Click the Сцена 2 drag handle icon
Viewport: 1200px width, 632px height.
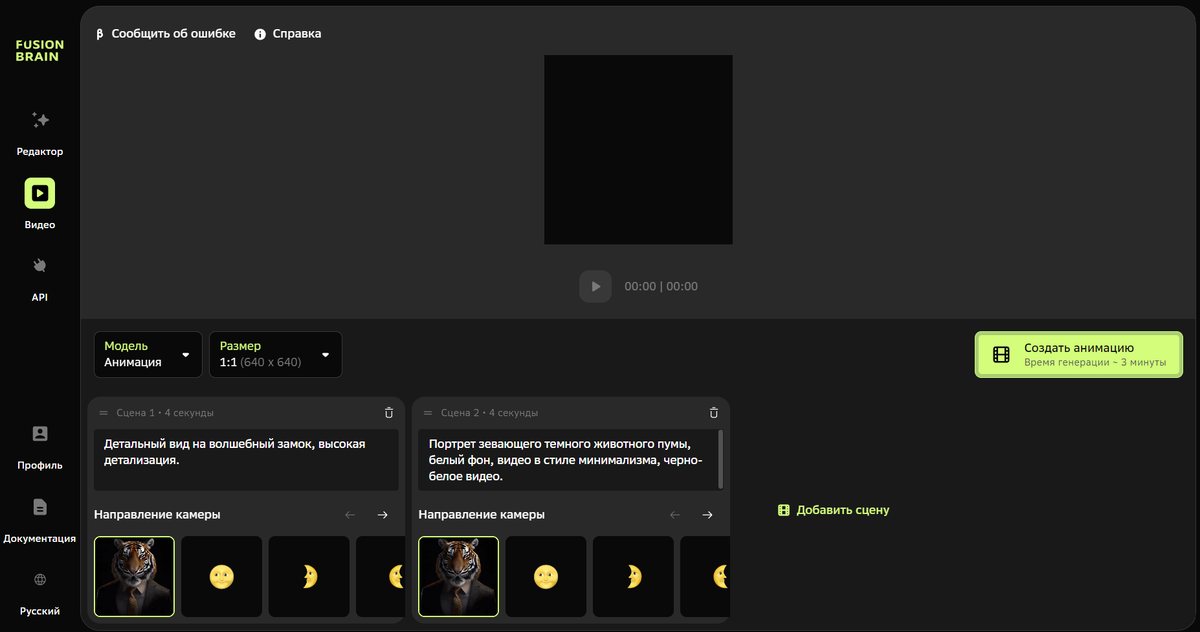(x=428, y=413)
